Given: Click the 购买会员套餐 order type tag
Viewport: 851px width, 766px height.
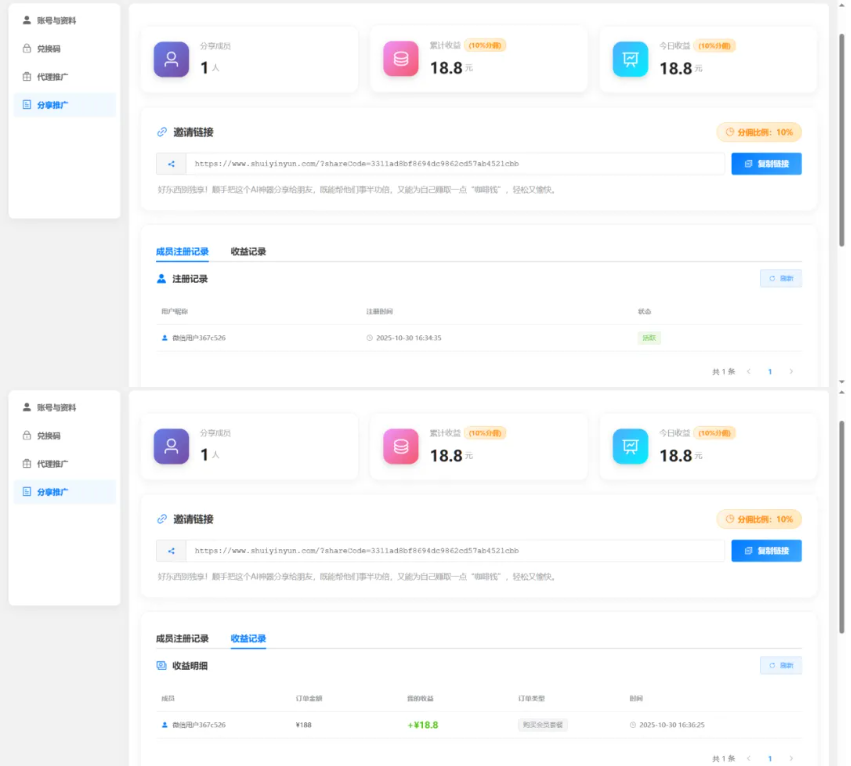Looking at the screenshot, I should [x=543, y=725].
